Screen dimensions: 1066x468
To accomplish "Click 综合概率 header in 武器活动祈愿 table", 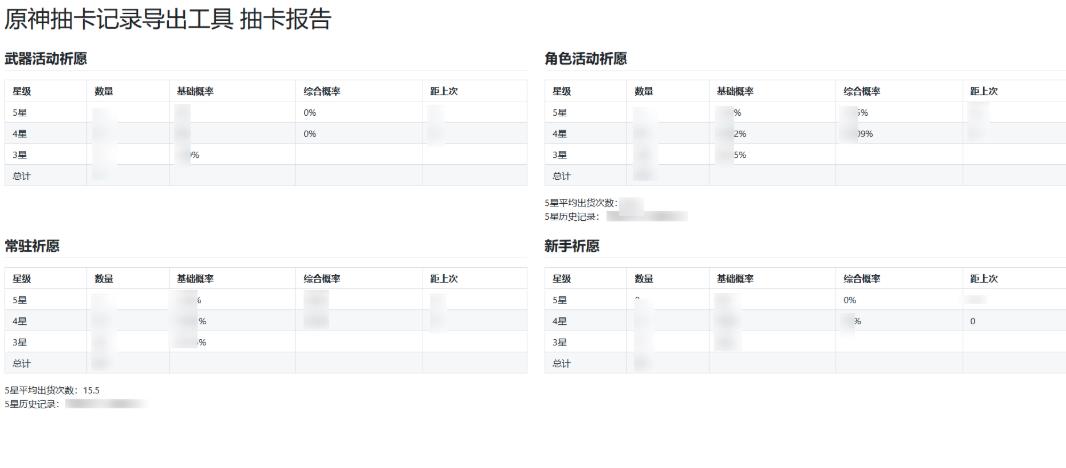I will [x=322, y=91].
